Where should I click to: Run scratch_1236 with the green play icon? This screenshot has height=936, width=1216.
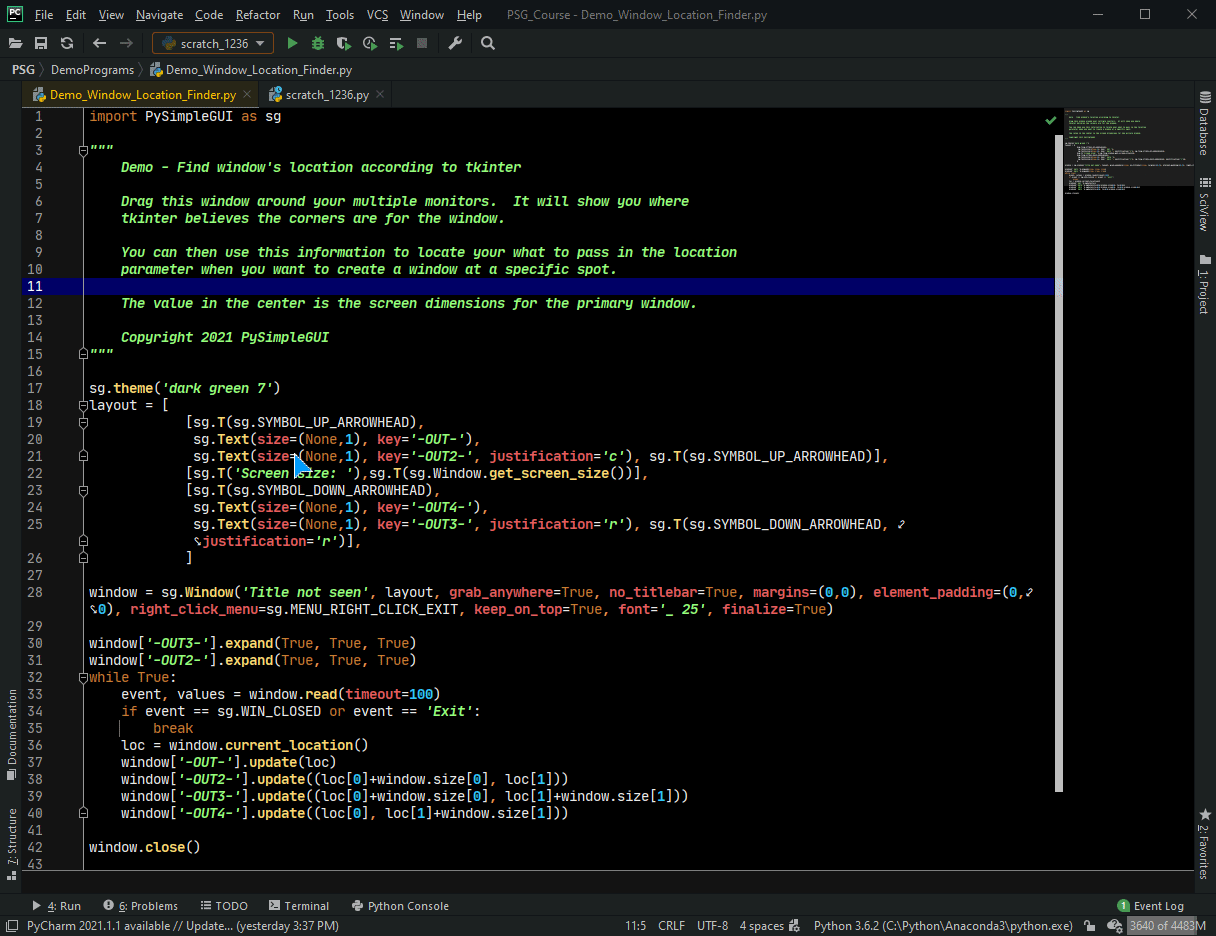(x=292, y=43)
